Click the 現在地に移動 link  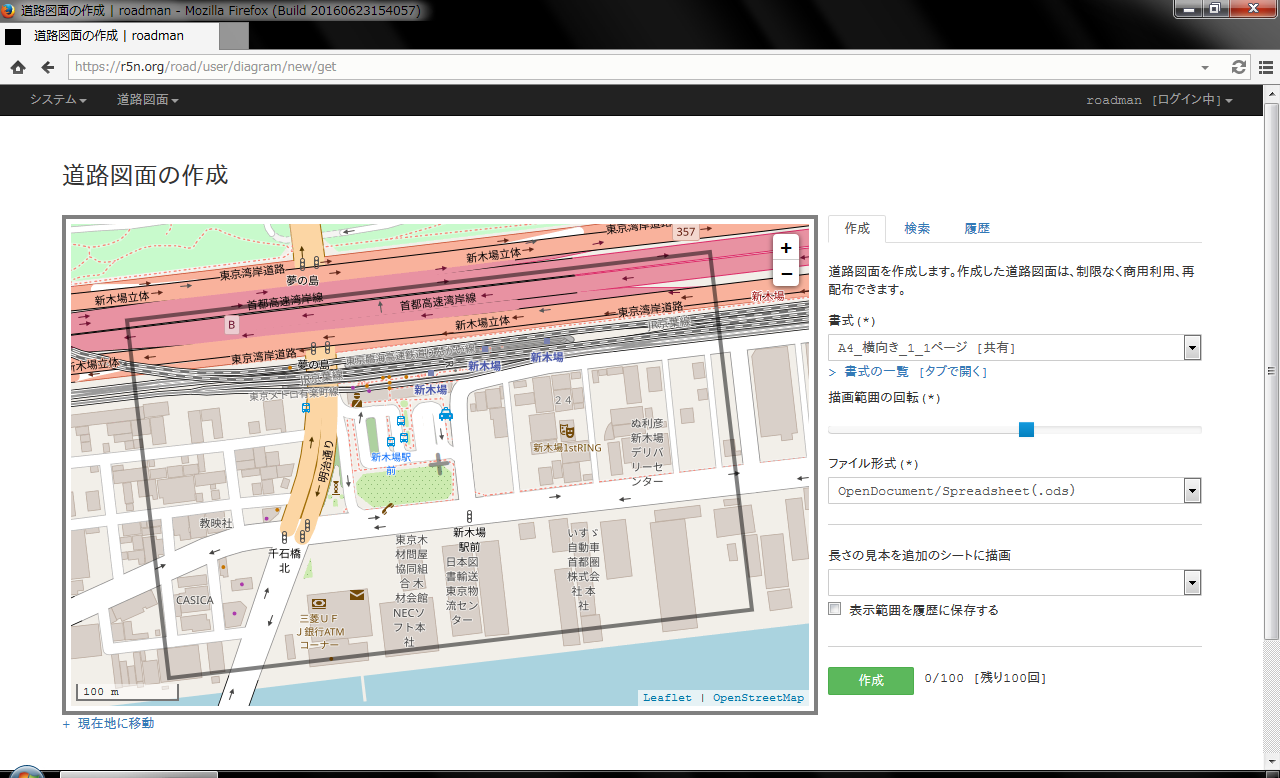(x=115, y=723)
